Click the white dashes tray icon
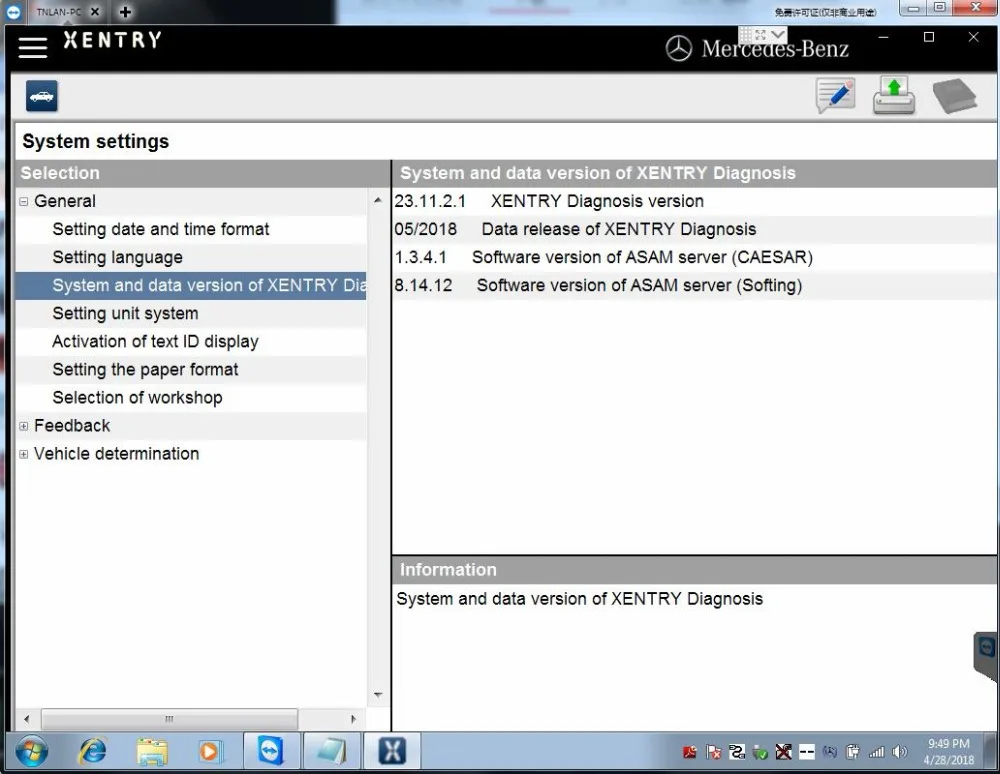Screen dimensions: 1000x774 [x=807, y=753]
